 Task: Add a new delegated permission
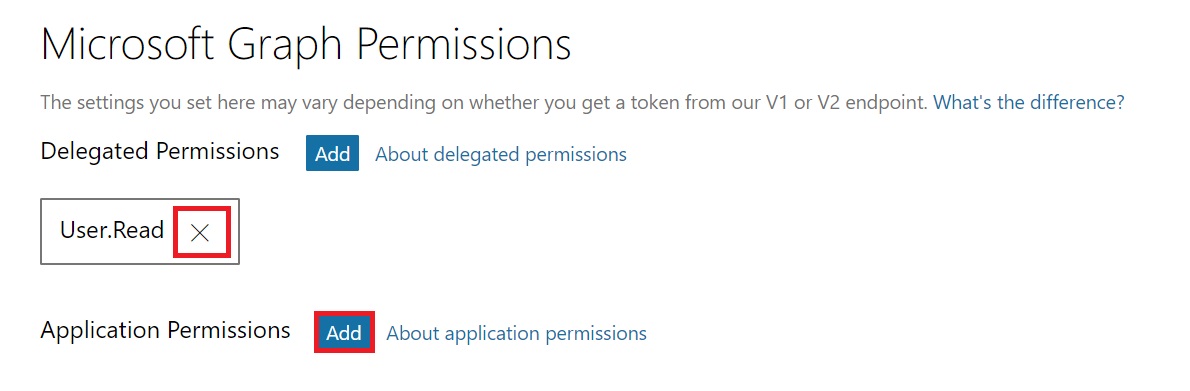[332, 153]
